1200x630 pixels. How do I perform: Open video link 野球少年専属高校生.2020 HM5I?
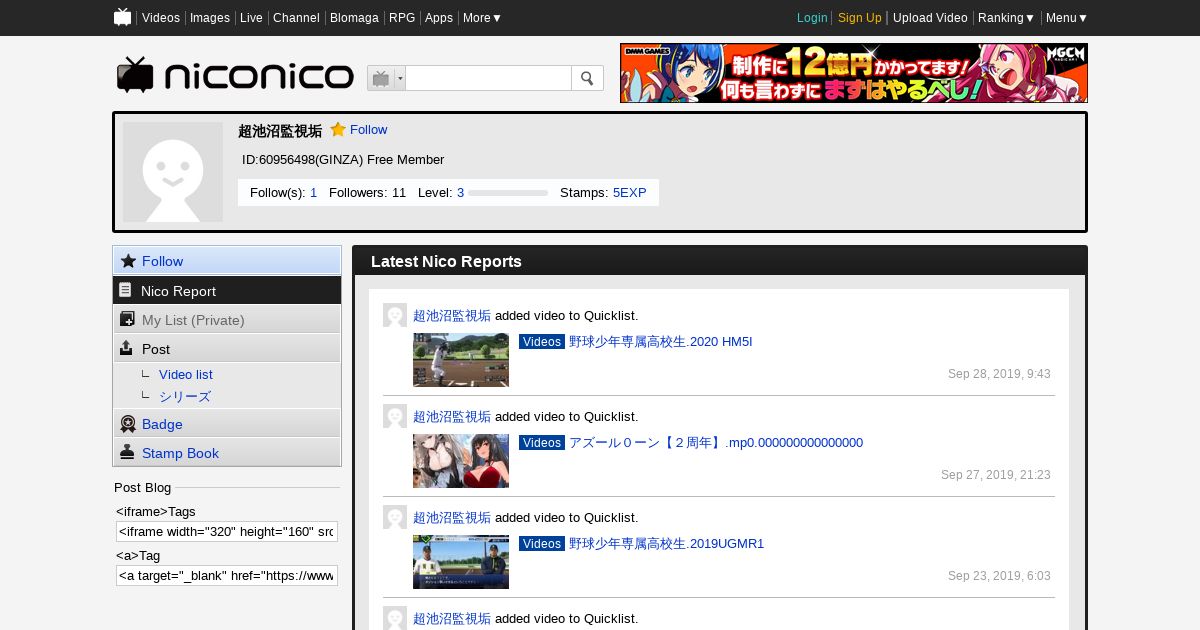tap(660, 342)
